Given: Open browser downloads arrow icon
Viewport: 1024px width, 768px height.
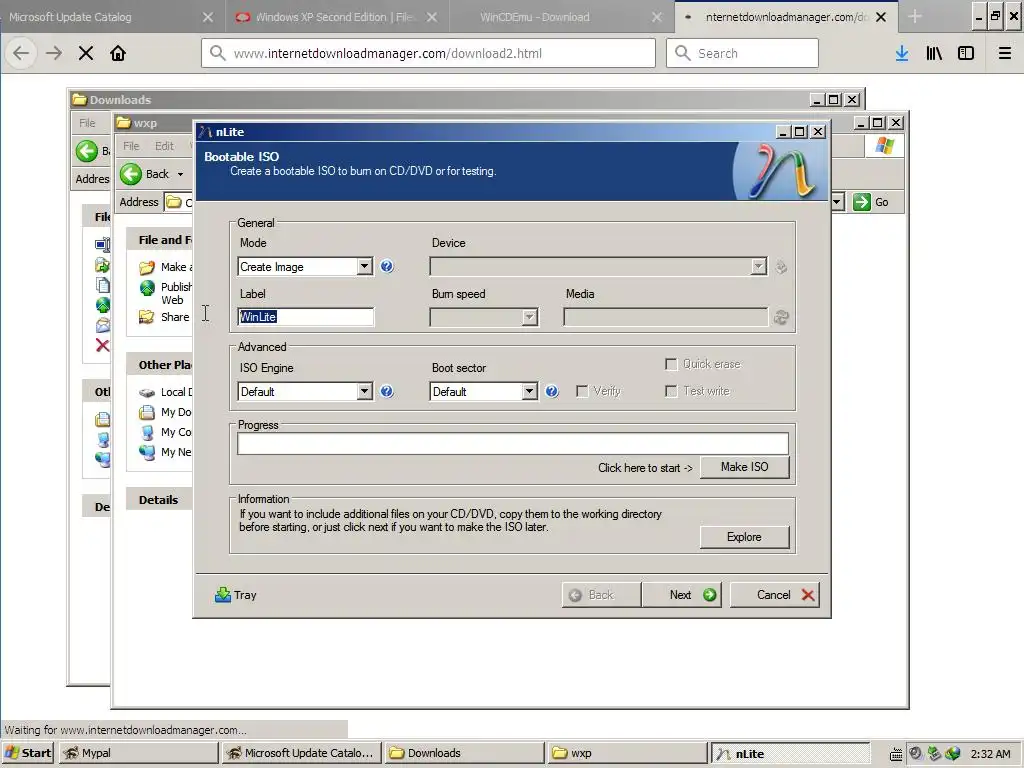Looking at the screenshot, I should 902,53.
